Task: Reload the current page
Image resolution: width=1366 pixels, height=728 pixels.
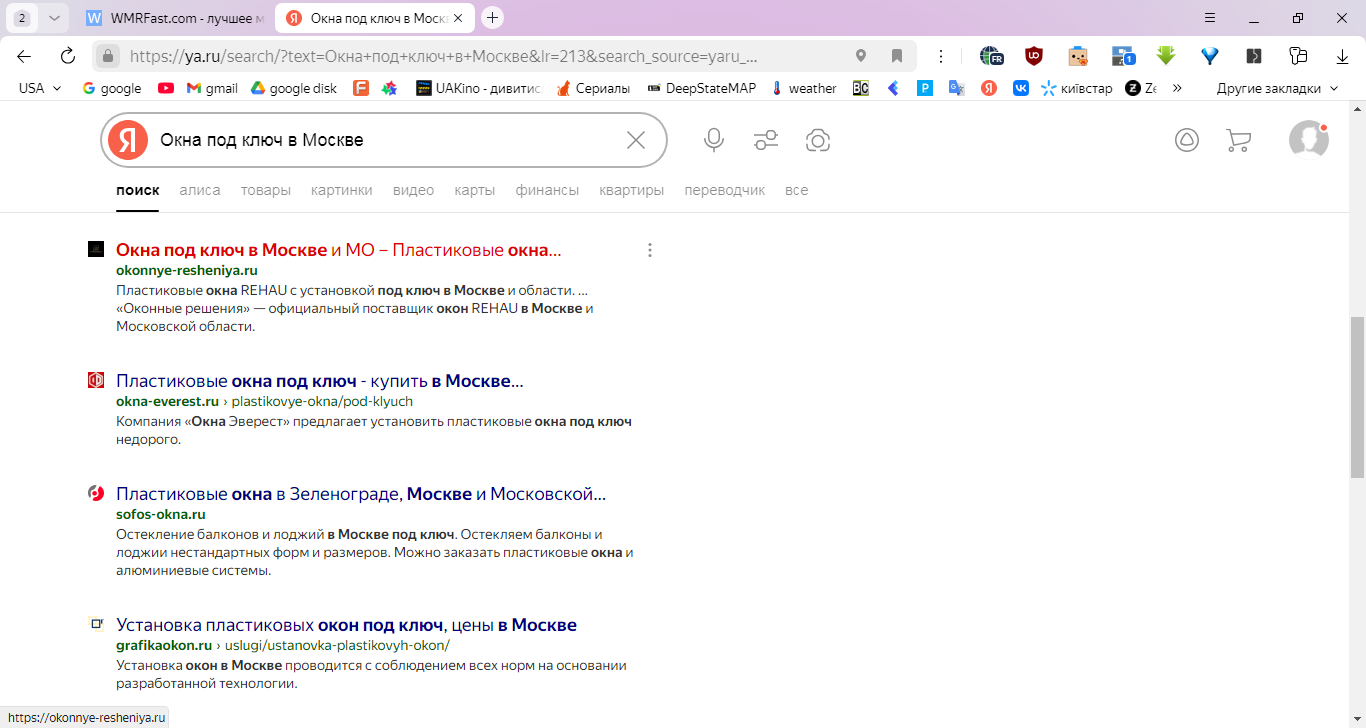Action: tap(68, 56)
